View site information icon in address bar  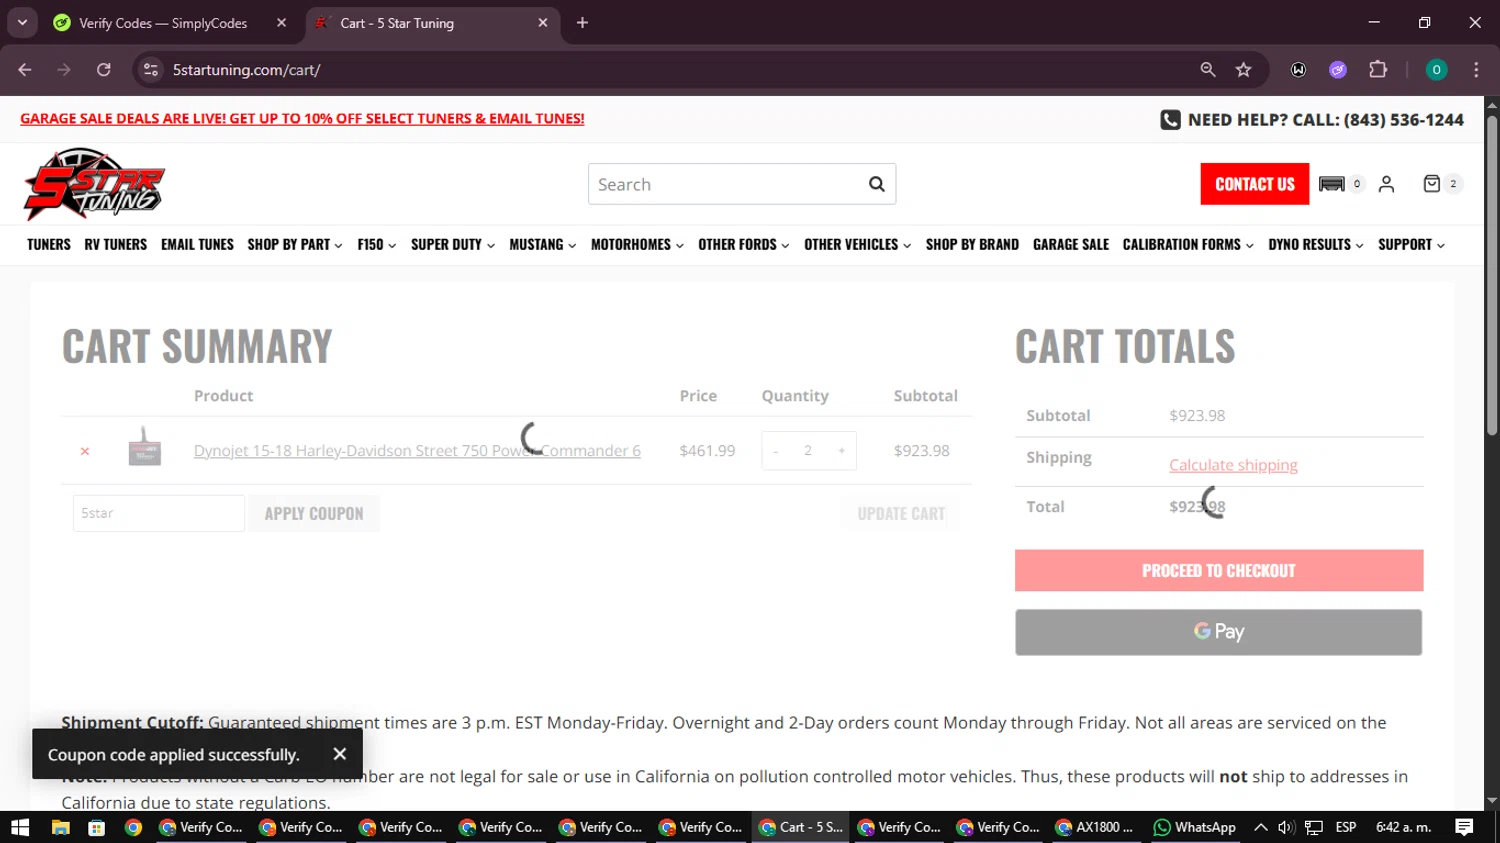151,70
